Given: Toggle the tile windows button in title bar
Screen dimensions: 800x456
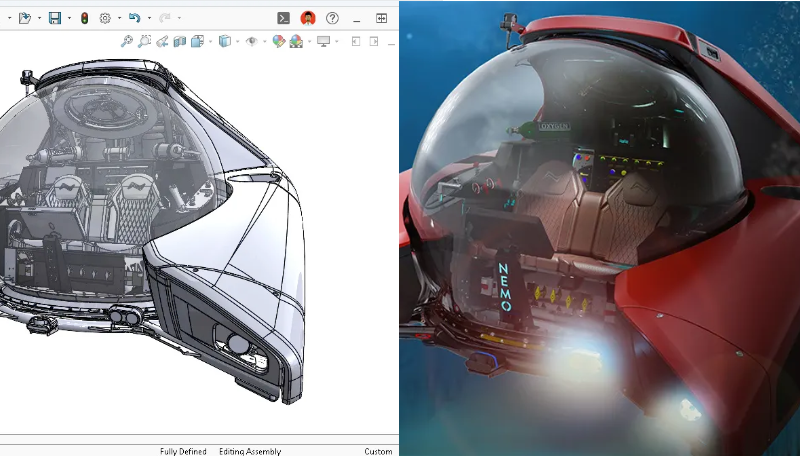Looking at the screenshot, I should pyautogui.click(x=381, y=18).
